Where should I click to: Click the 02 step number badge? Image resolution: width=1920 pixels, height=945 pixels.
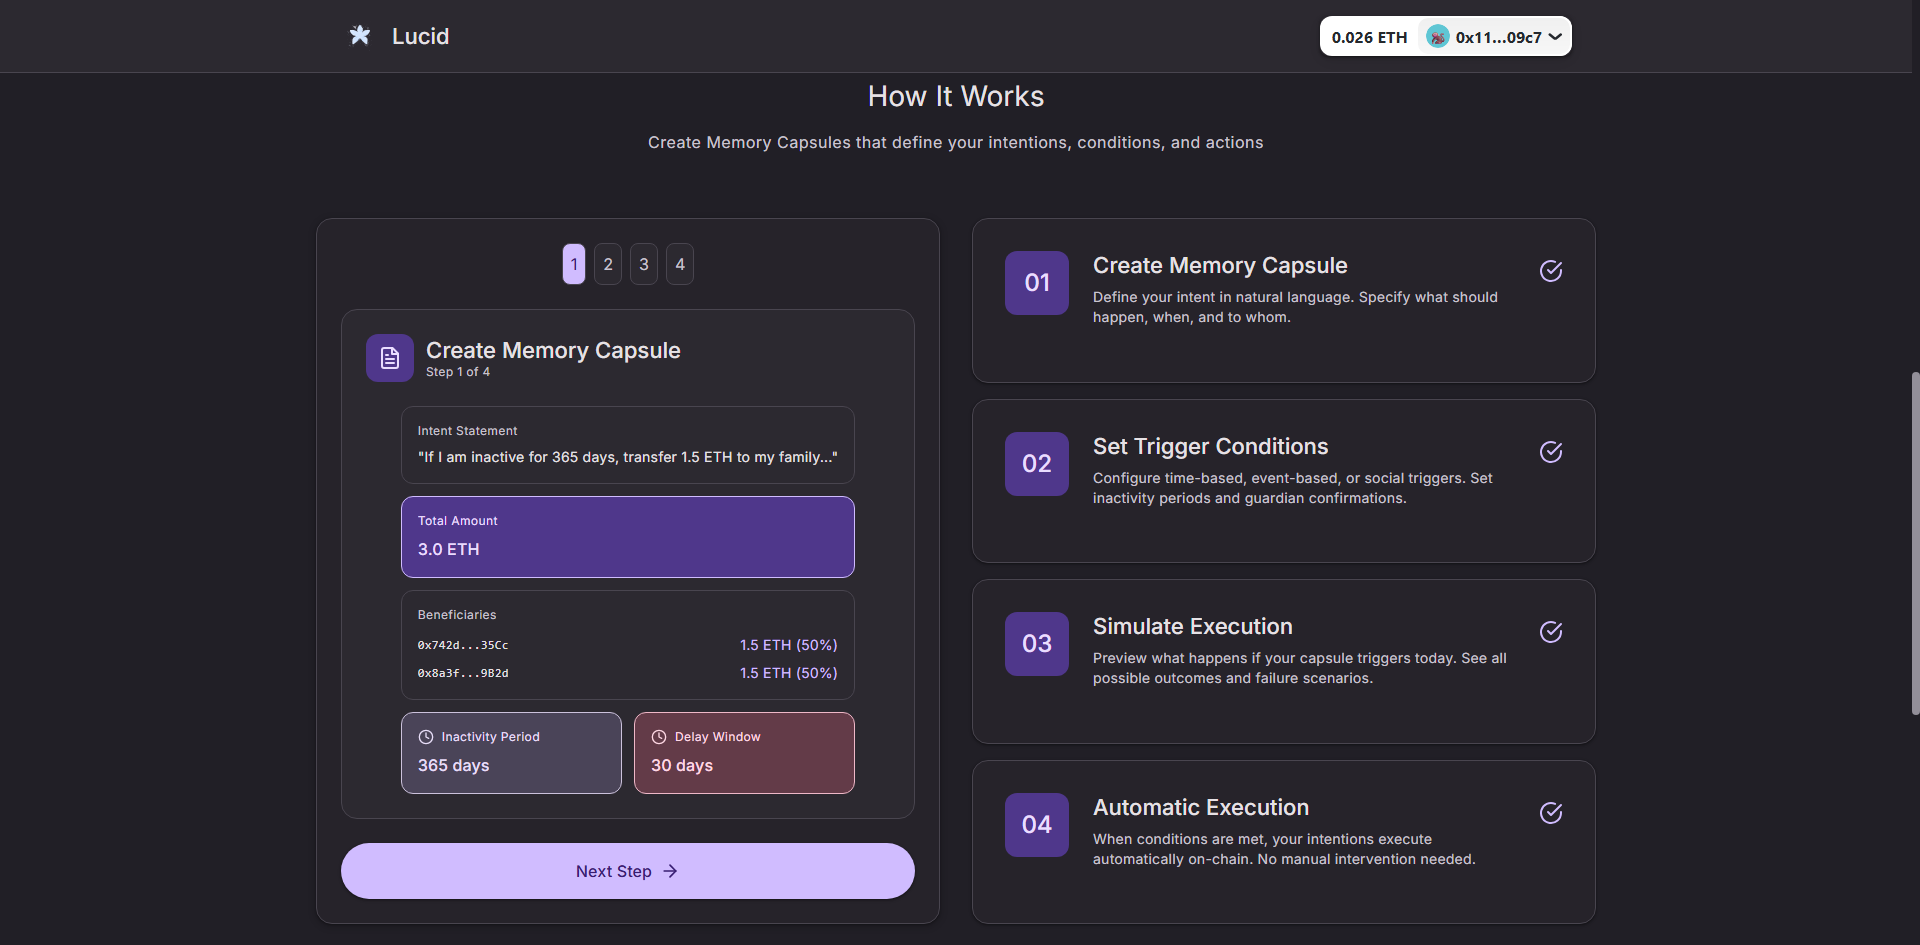1037,464
